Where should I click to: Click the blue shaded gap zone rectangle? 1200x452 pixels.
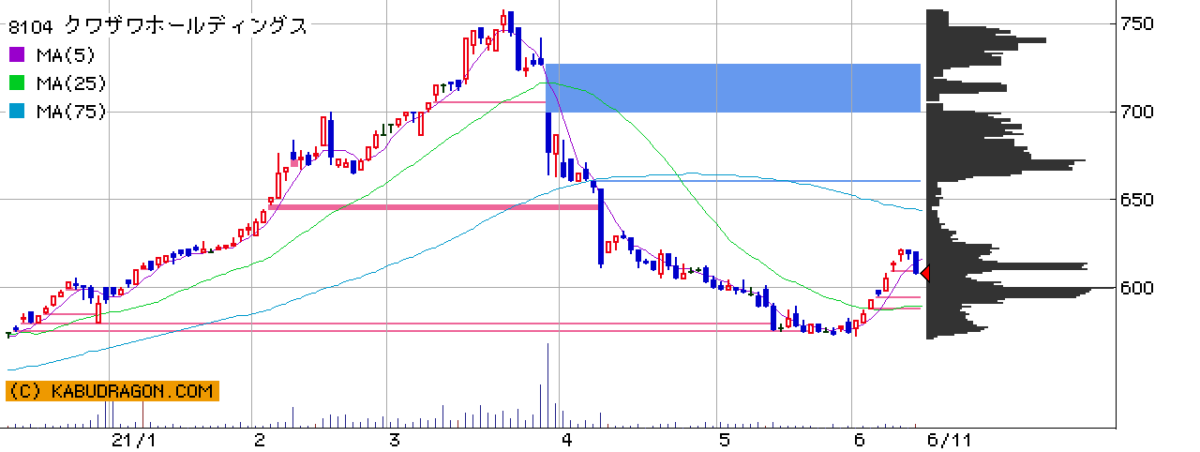point(732,88)
